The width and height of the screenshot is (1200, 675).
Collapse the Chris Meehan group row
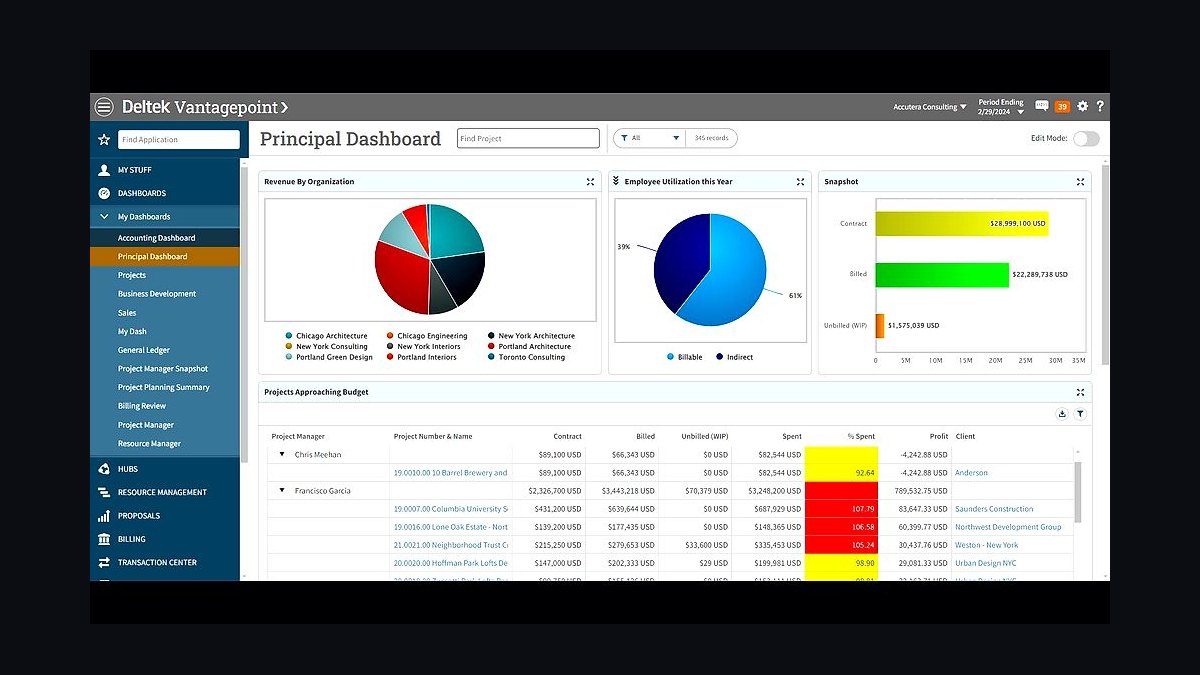282,455
